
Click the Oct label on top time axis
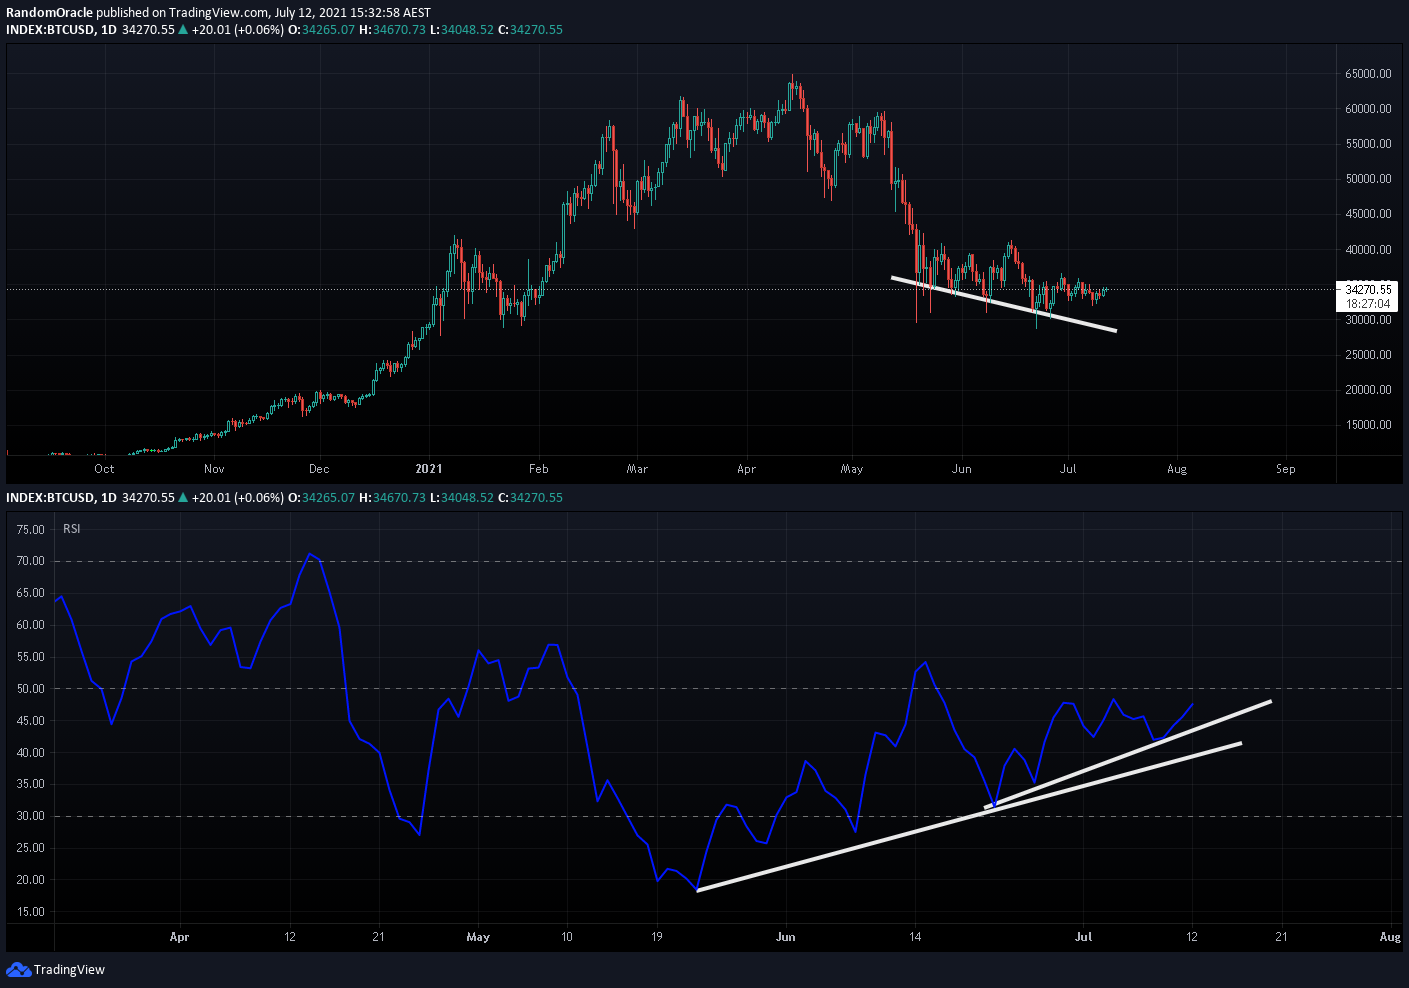click(104, 469)
